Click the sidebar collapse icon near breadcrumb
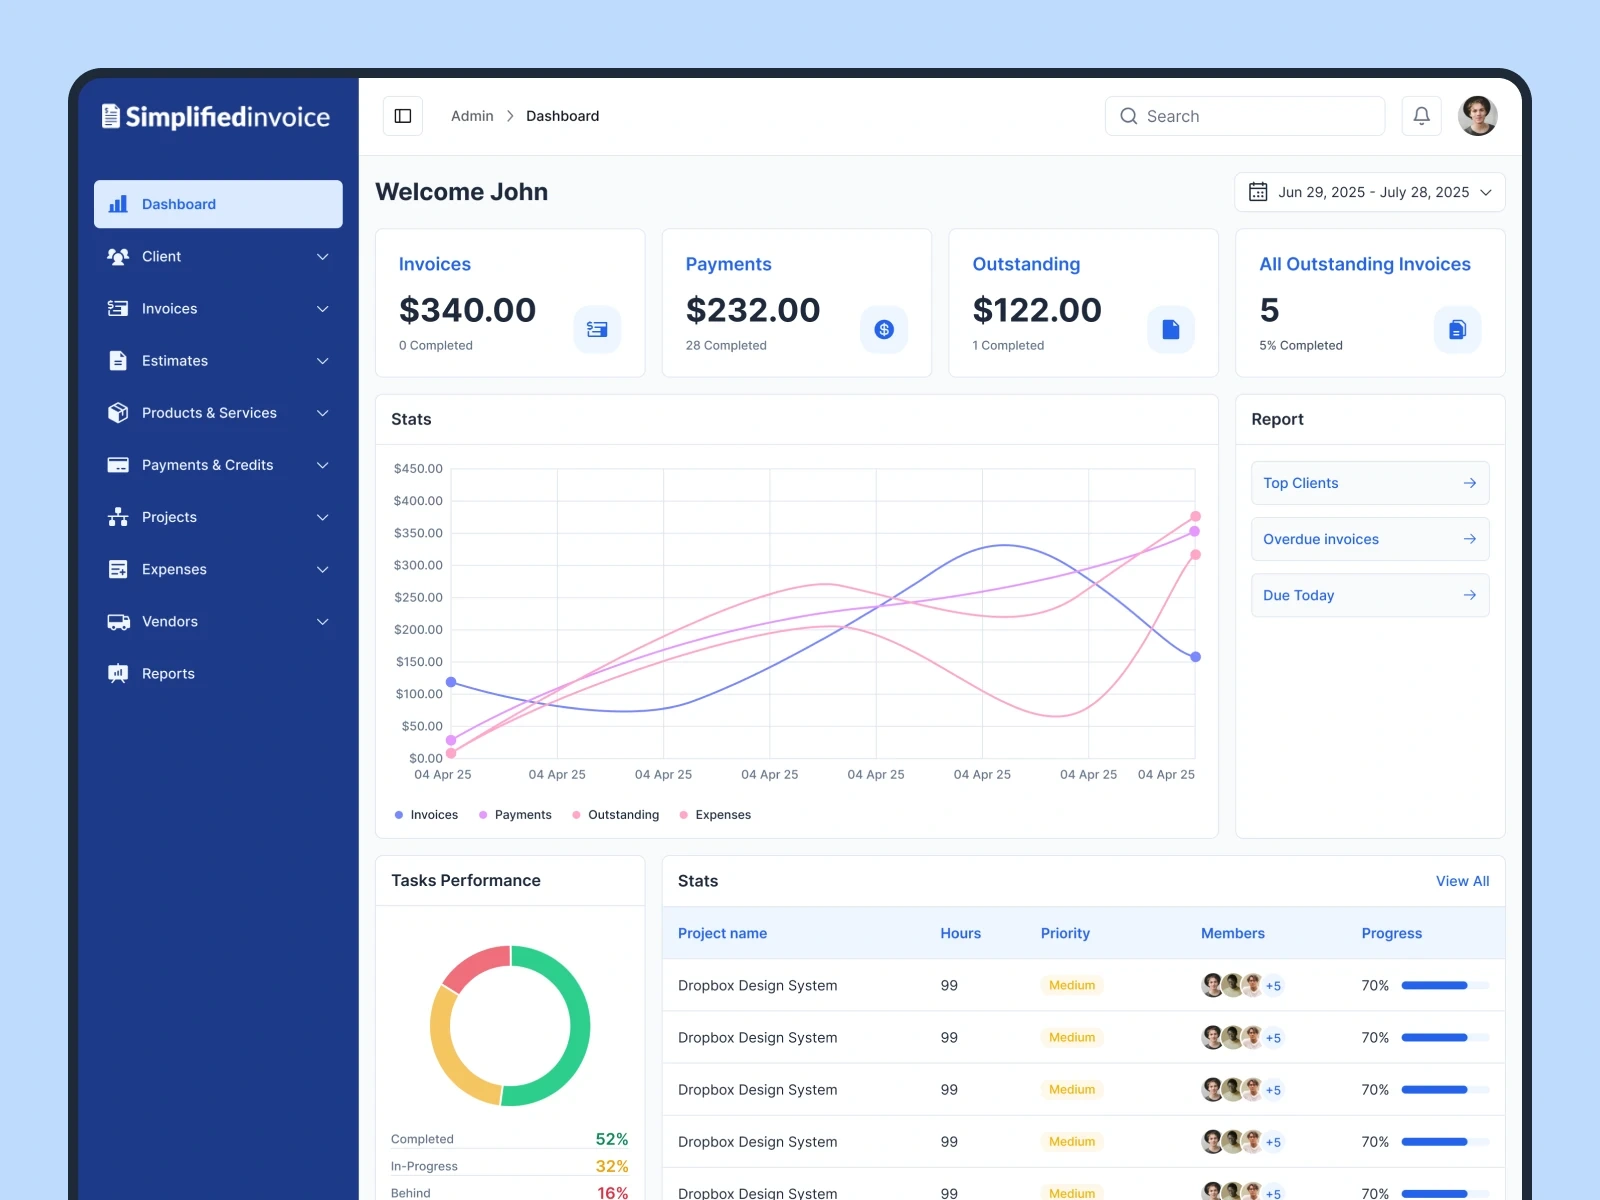 click(x=403, y=116)
